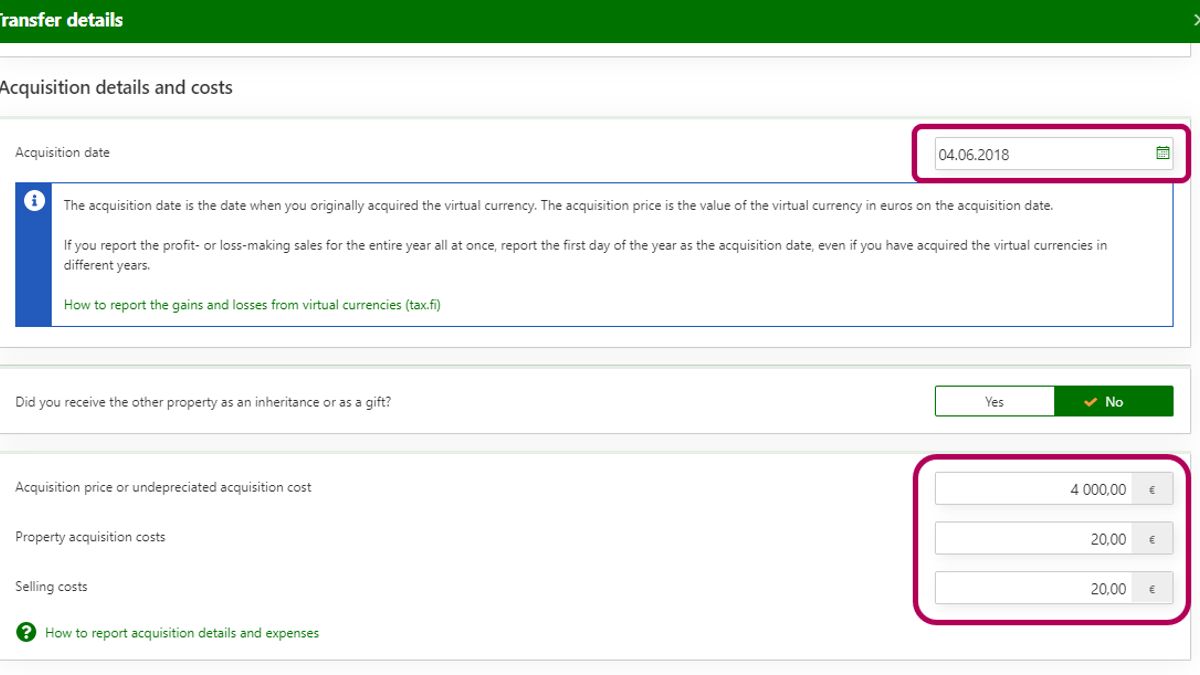Image resolution: width=1200 pixels, height=675 pixels.
Task: Click euro symbol beside Property acquisition costs
Action: (x=1152, y=539)
